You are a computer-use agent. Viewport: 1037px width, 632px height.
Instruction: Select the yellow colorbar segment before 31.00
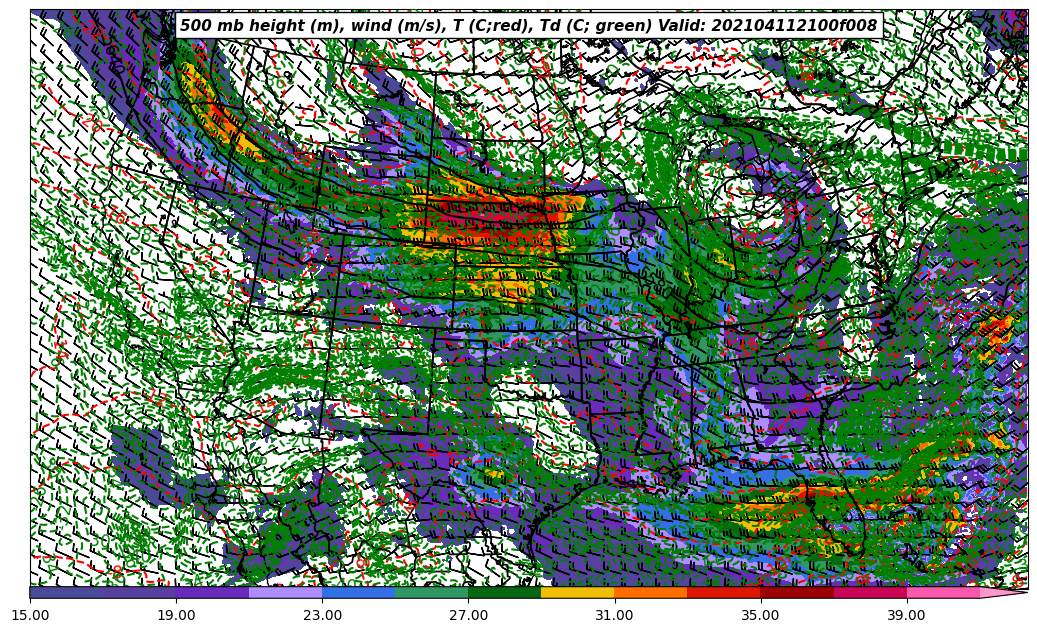pos(577,593)
